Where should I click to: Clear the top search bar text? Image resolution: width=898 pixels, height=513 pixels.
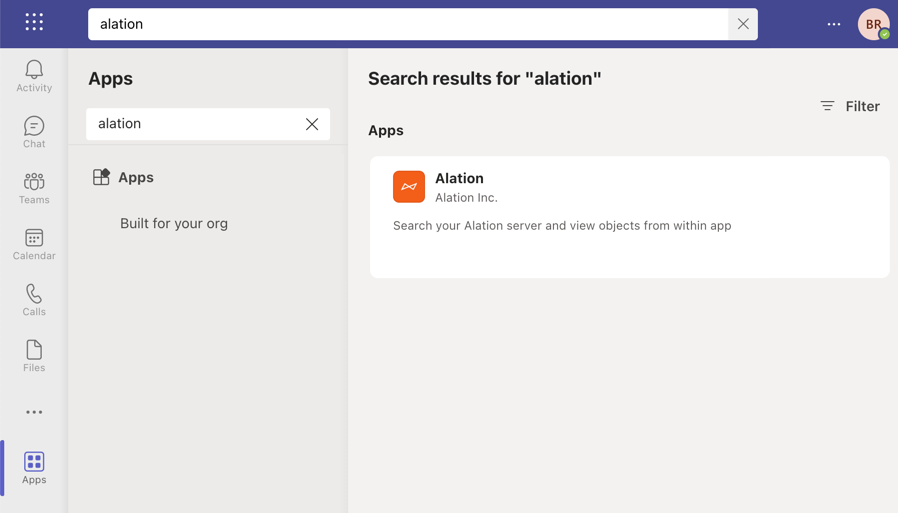tap(743, 24)
